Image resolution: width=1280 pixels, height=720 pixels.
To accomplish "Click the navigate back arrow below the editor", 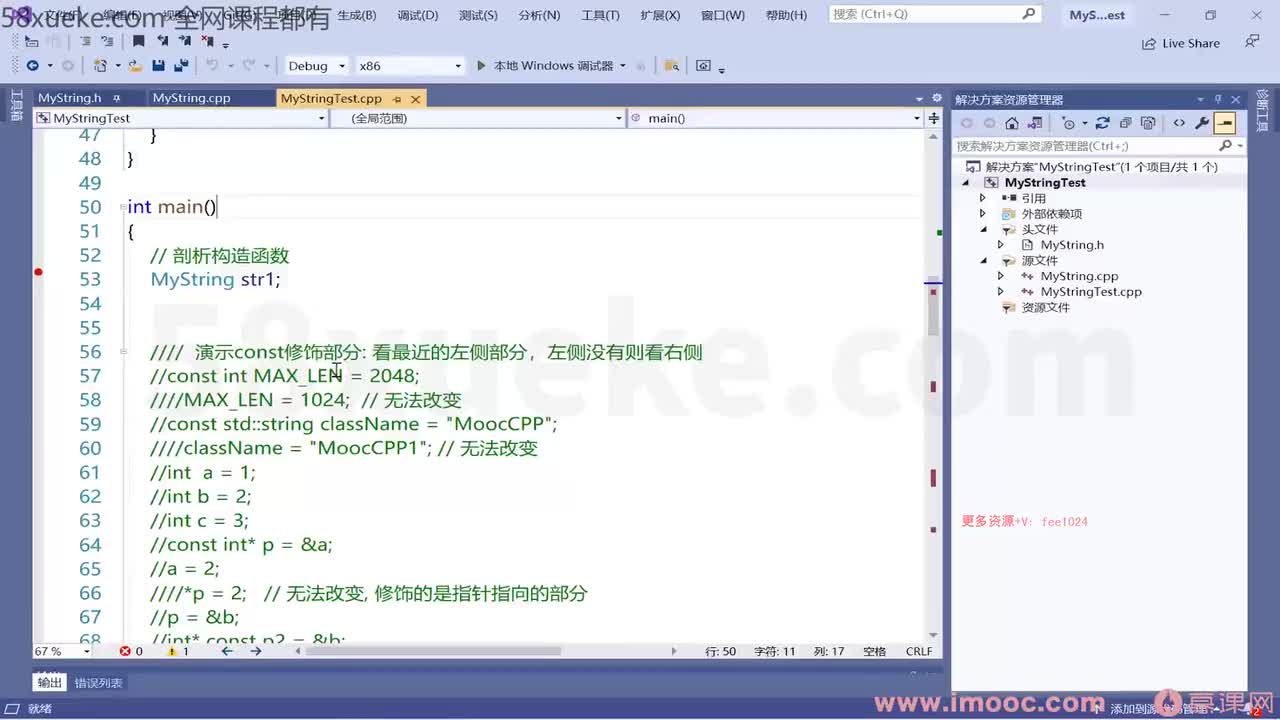I will 227,651.
